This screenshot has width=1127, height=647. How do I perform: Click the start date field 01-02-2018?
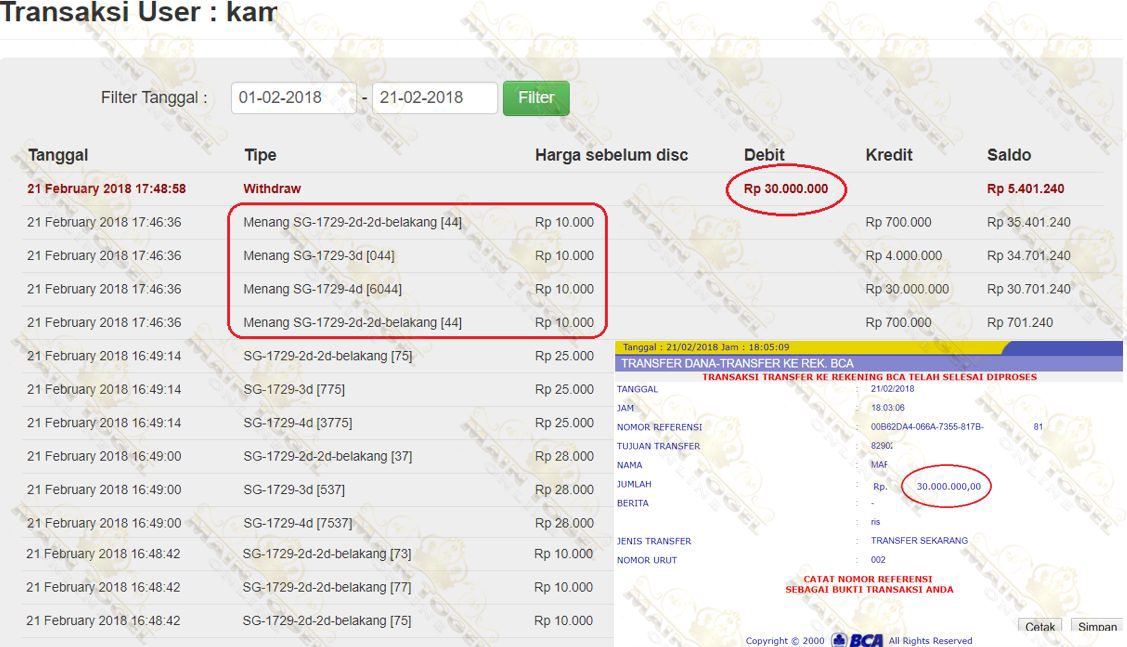pos(293,98)
